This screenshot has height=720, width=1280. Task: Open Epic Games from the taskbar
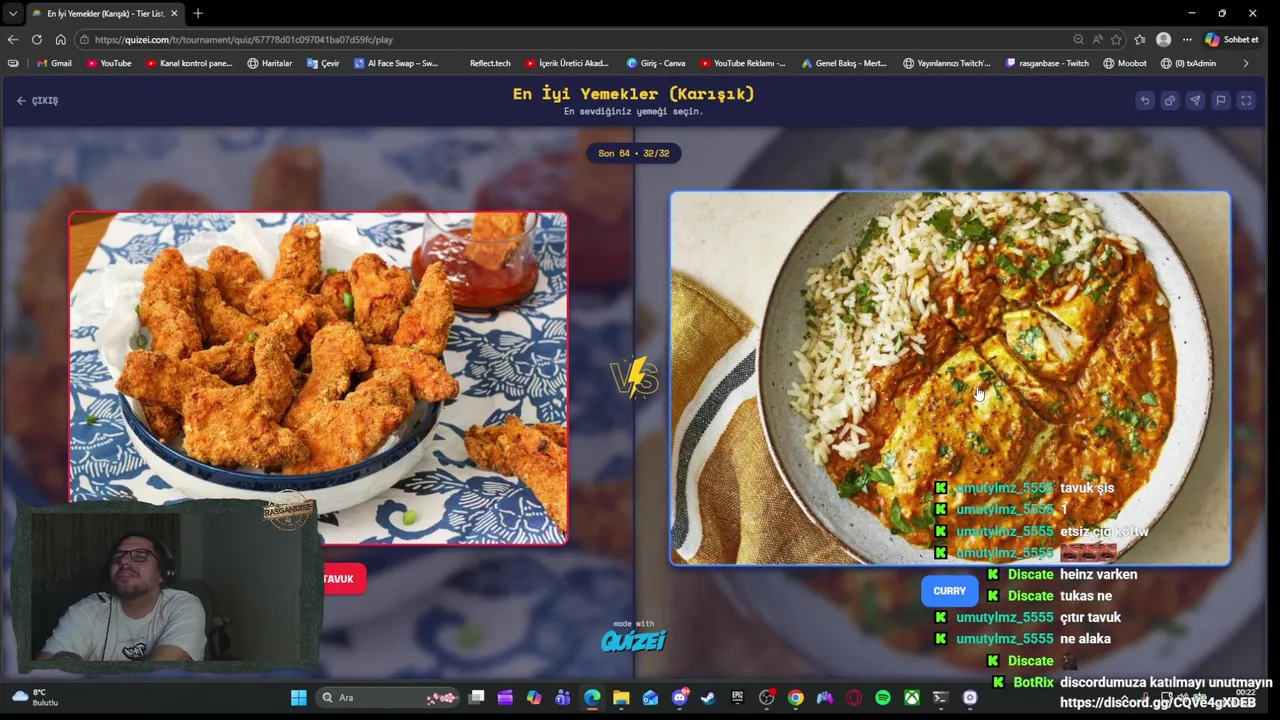tap(738, 698)
